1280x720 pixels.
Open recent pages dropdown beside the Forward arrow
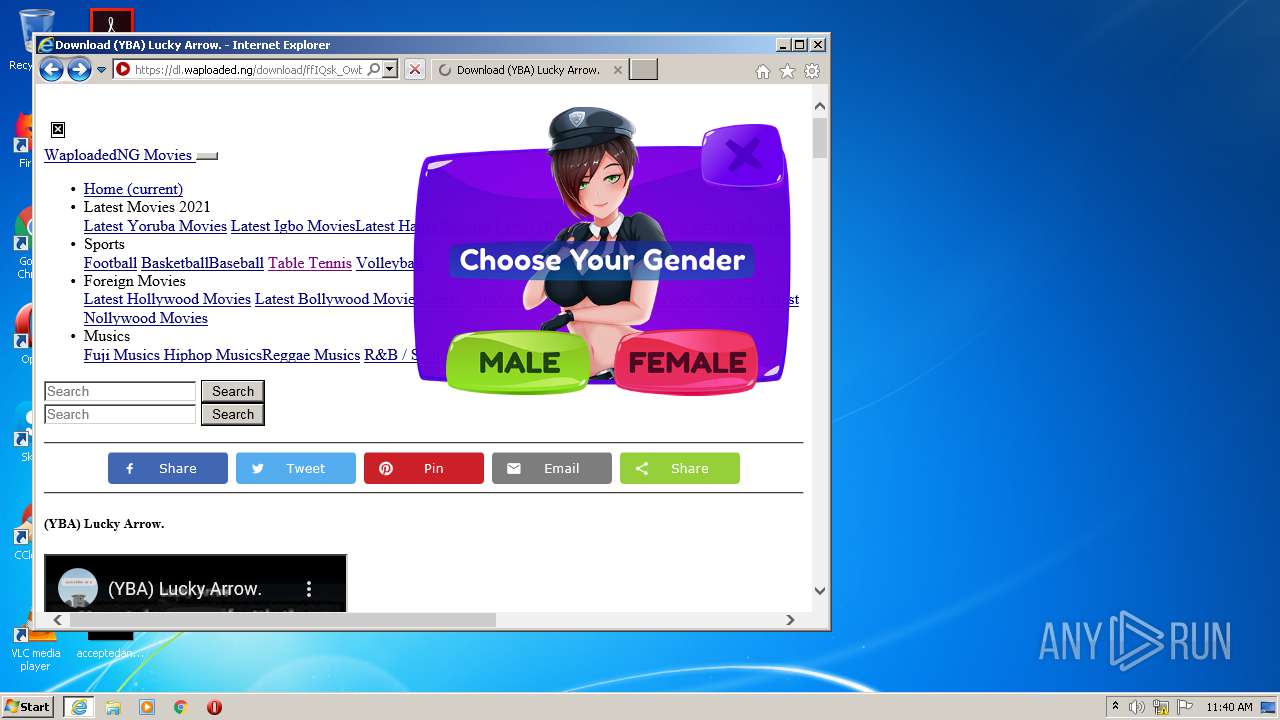[x=101, y=70]
